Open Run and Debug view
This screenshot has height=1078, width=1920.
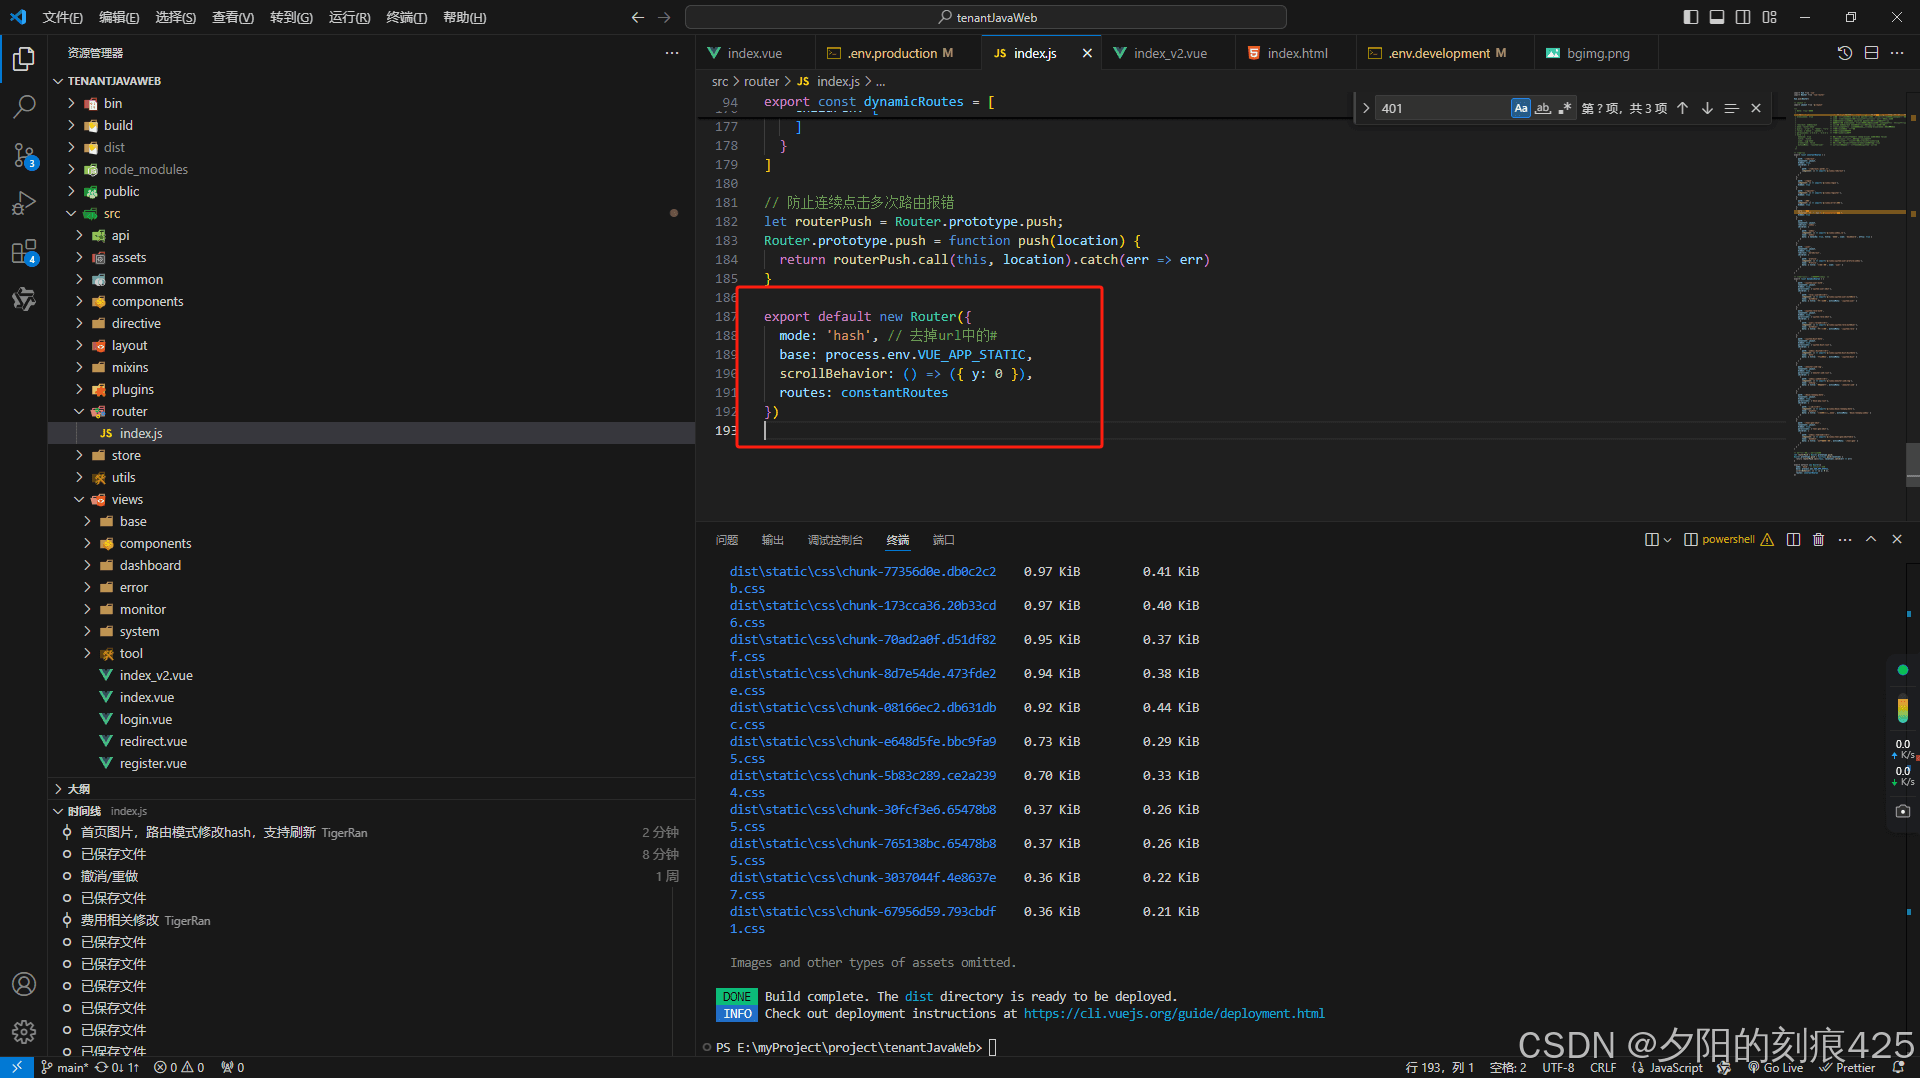tap(24, 204)
